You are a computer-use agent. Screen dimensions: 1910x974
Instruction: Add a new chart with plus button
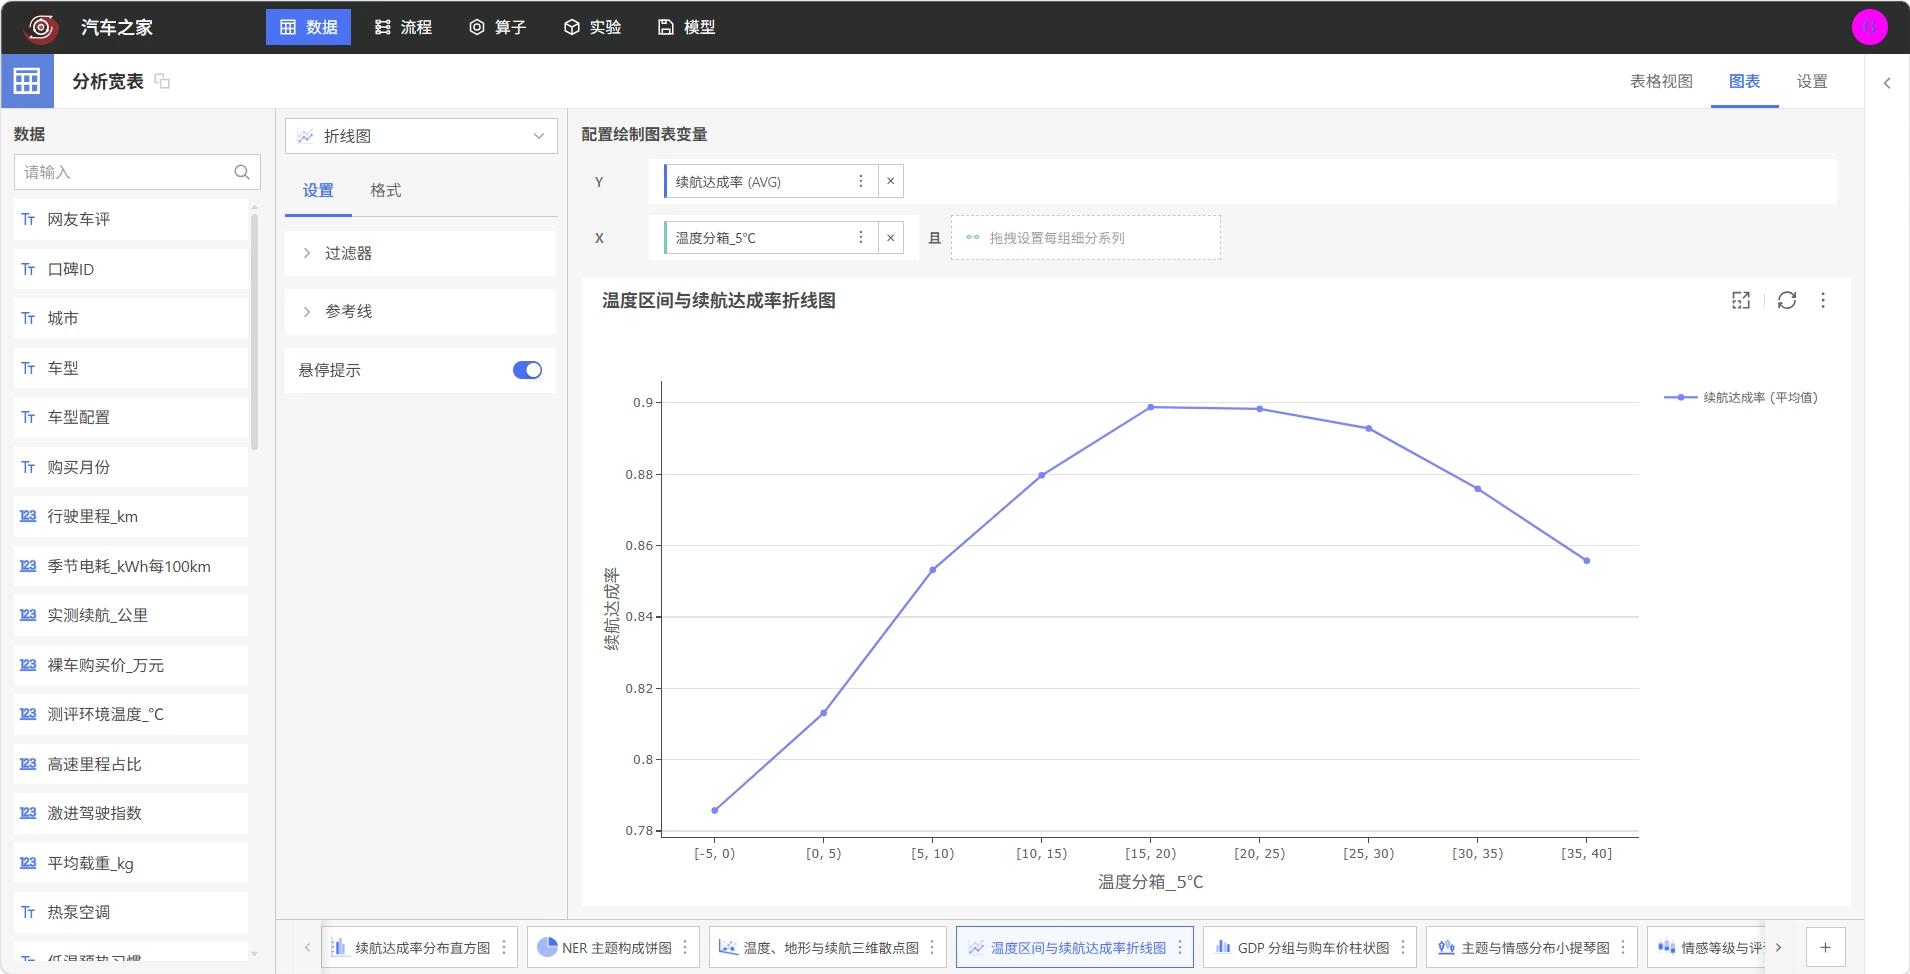coord(1825,947)
